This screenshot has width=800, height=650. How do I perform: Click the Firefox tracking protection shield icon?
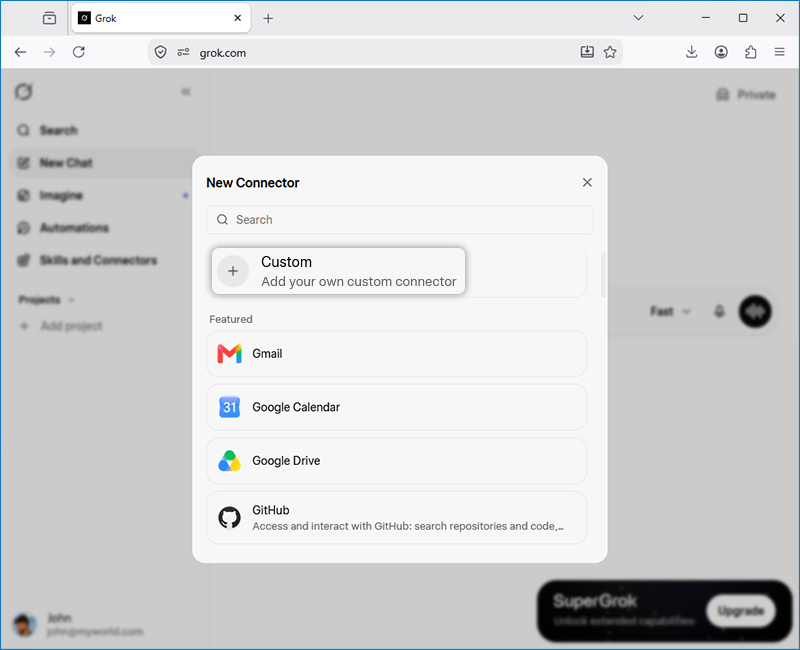(161, 52)
